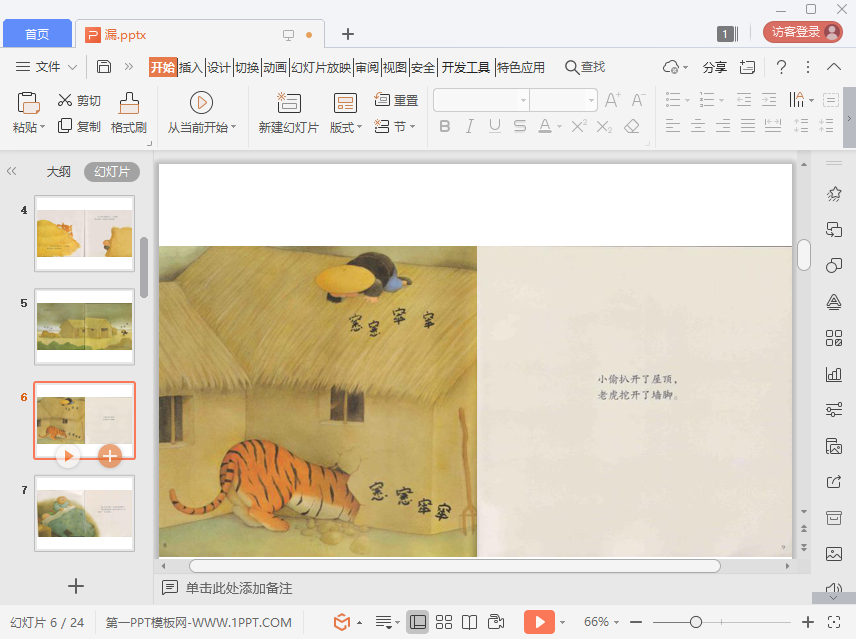Open the Developer Tools ribbon tab

tap(466, 67)
